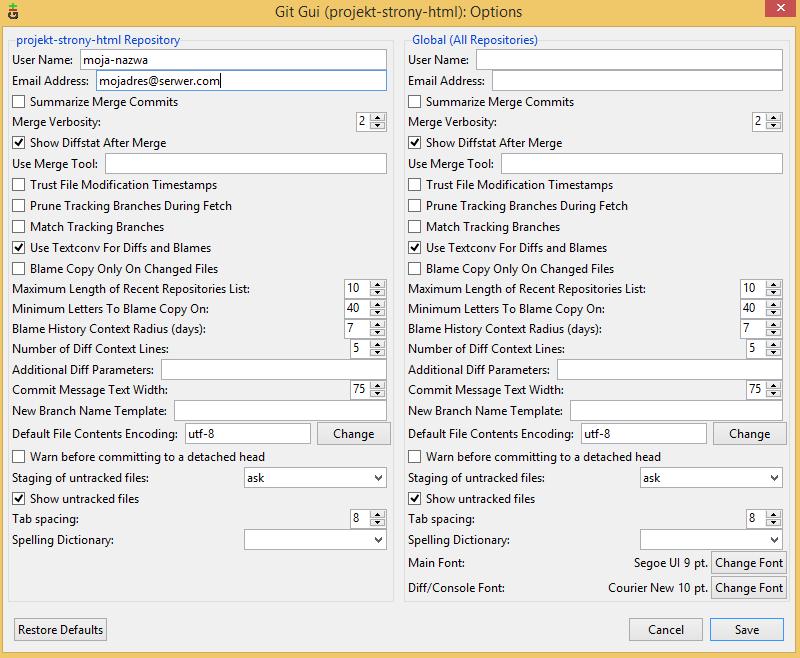Click repository Merge Verbosity value box

(363, 121)
